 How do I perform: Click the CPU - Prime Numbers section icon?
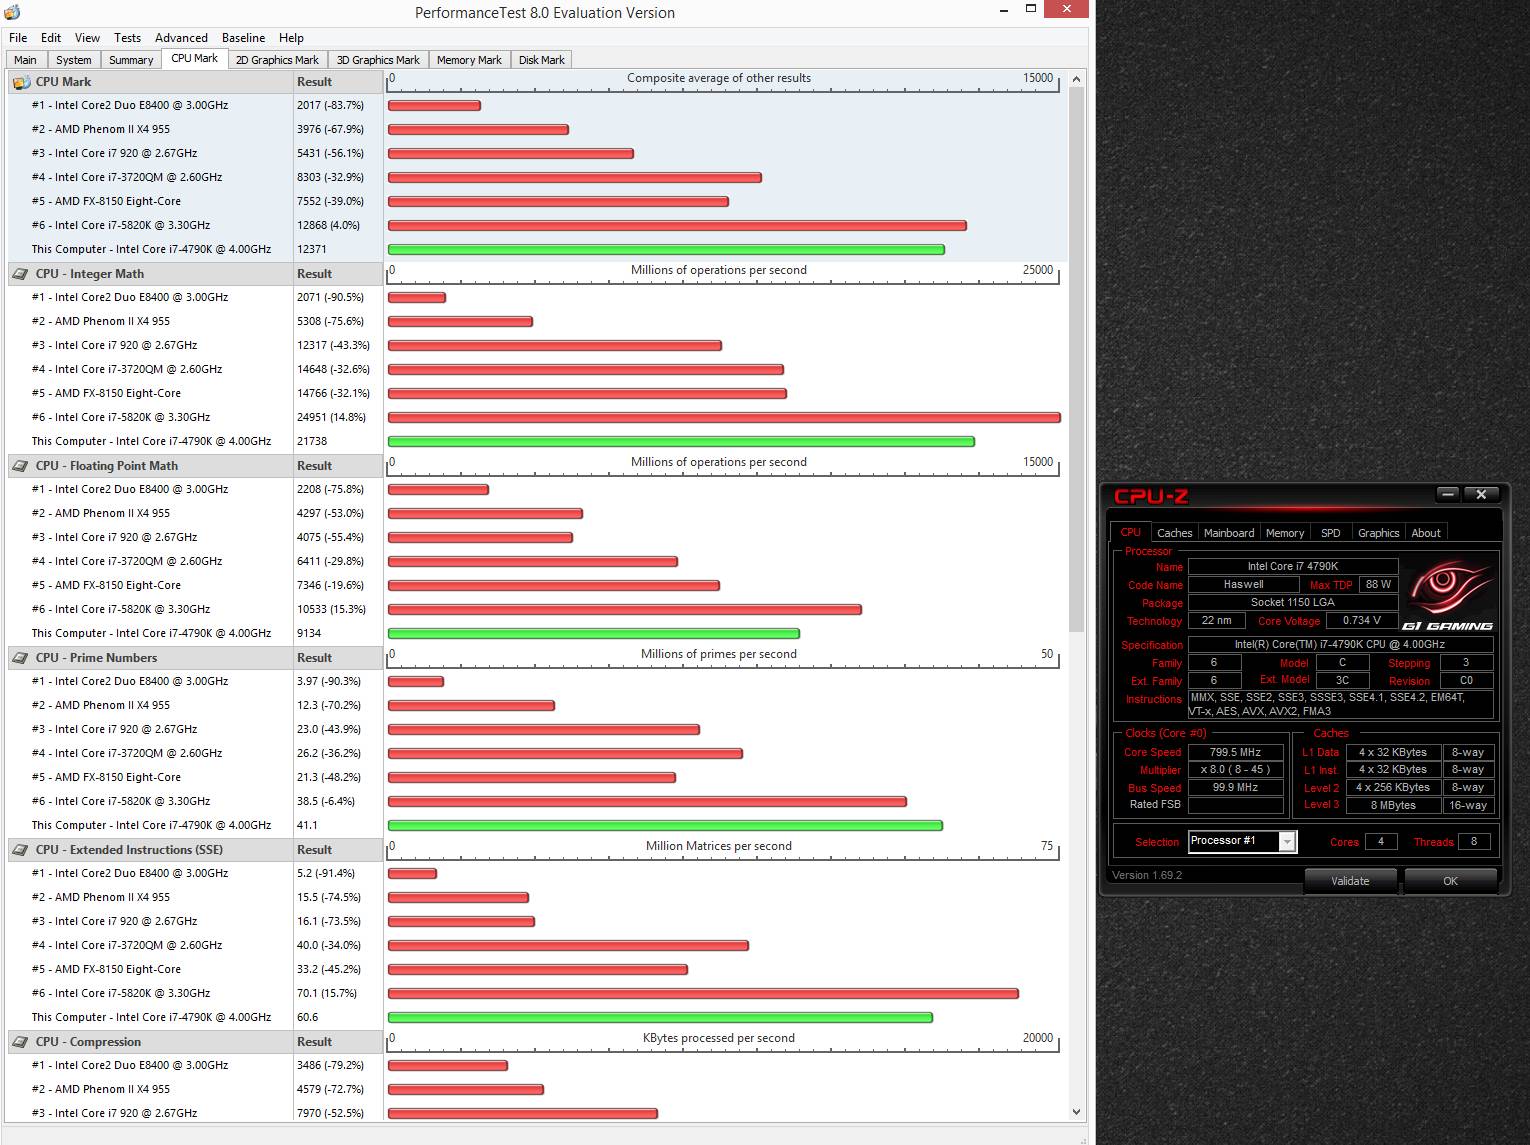[21, 658]
